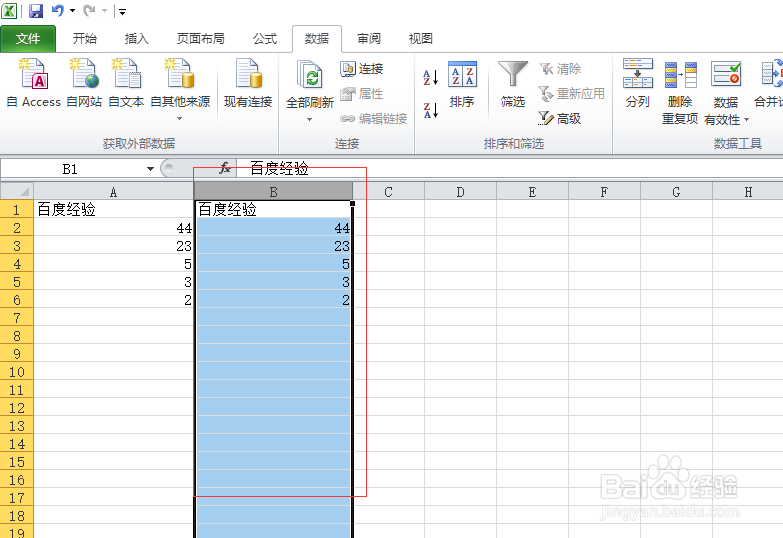Expand the 数据有效性 dropdown arrow
This screenshot has width=783, height=538.
(x=747, y=120)
